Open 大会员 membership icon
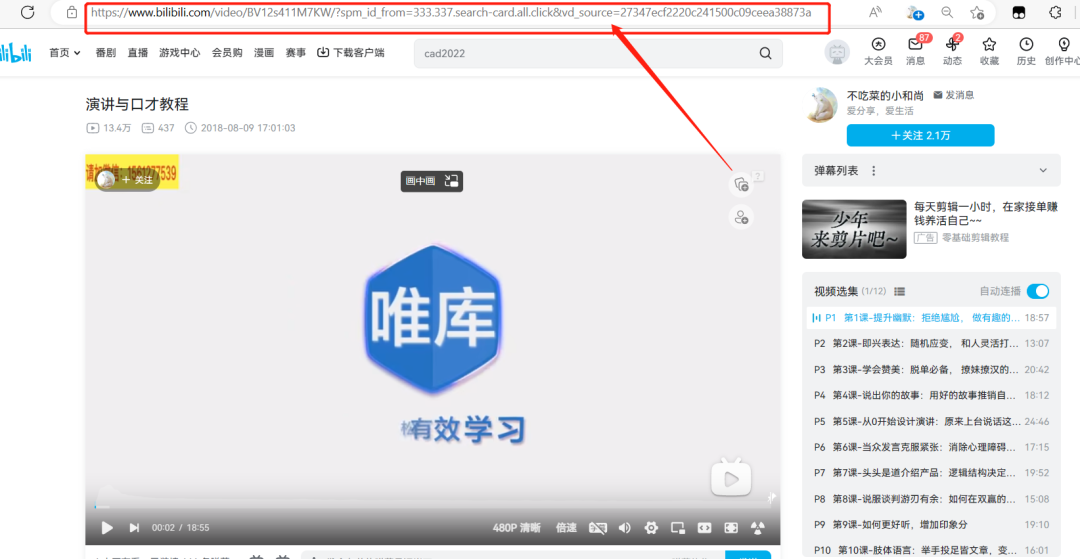 [878, 52]
